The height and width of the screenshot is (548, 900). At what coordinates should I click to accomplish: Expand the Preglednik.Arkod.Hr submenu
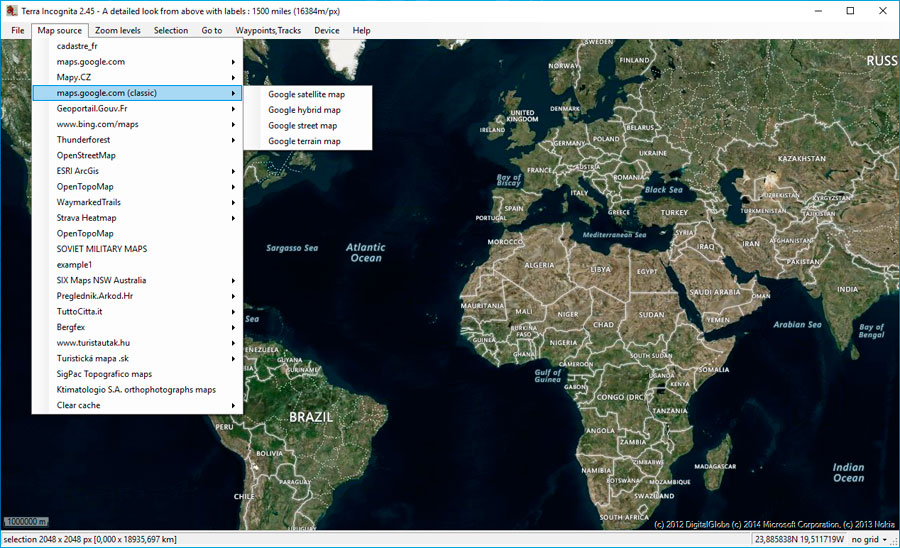137,296
